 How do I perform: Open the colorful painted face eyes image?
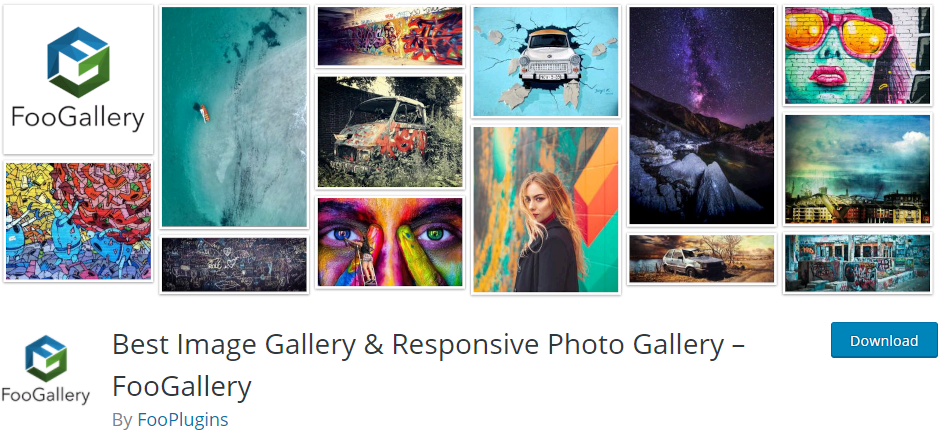[390, 242]
